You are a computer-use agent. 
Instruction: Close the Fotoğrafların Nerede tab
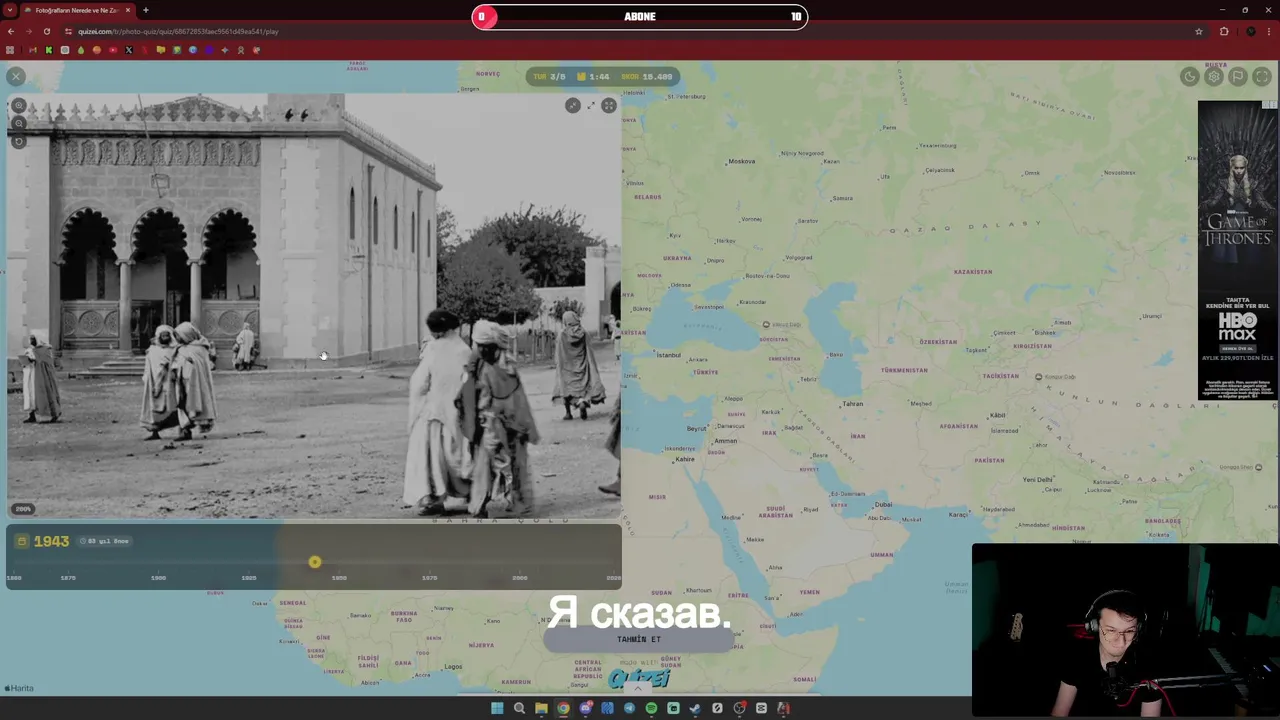127,10
